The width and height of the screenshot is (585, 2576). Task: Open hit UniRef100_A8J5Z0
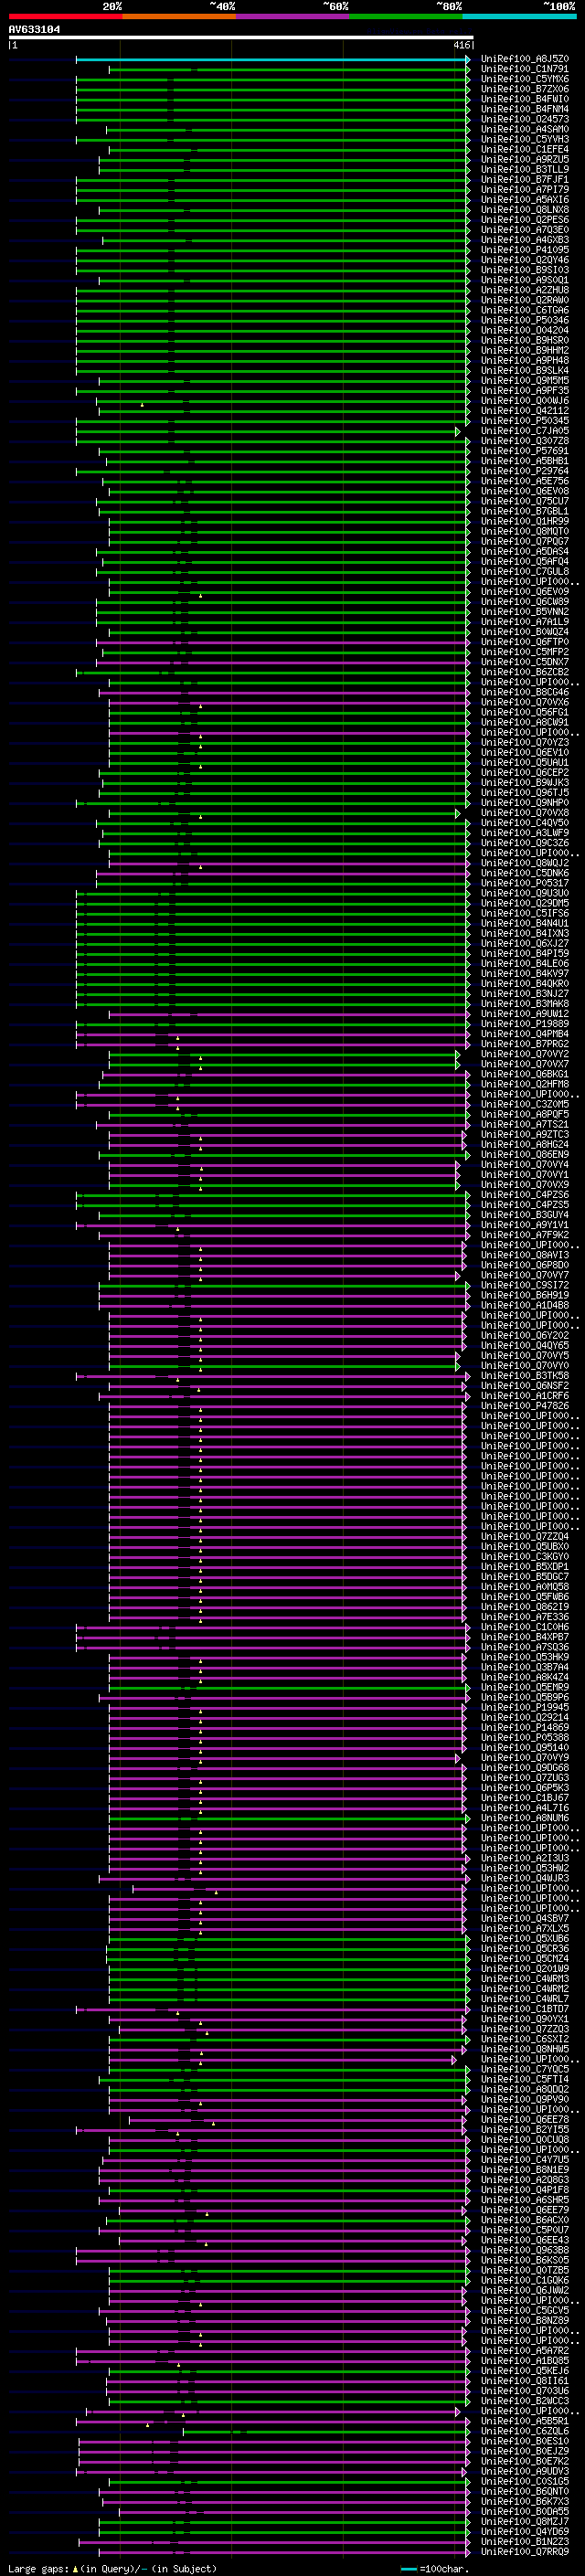[525, 59]
